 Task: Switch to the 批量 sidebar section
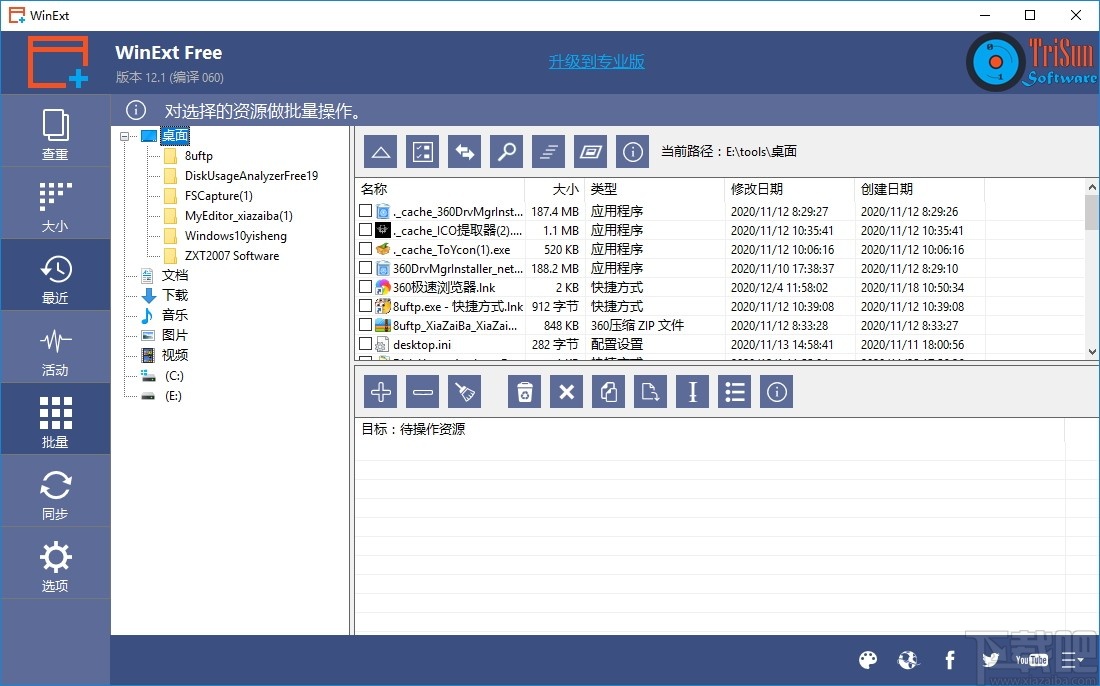coord(55,418)
